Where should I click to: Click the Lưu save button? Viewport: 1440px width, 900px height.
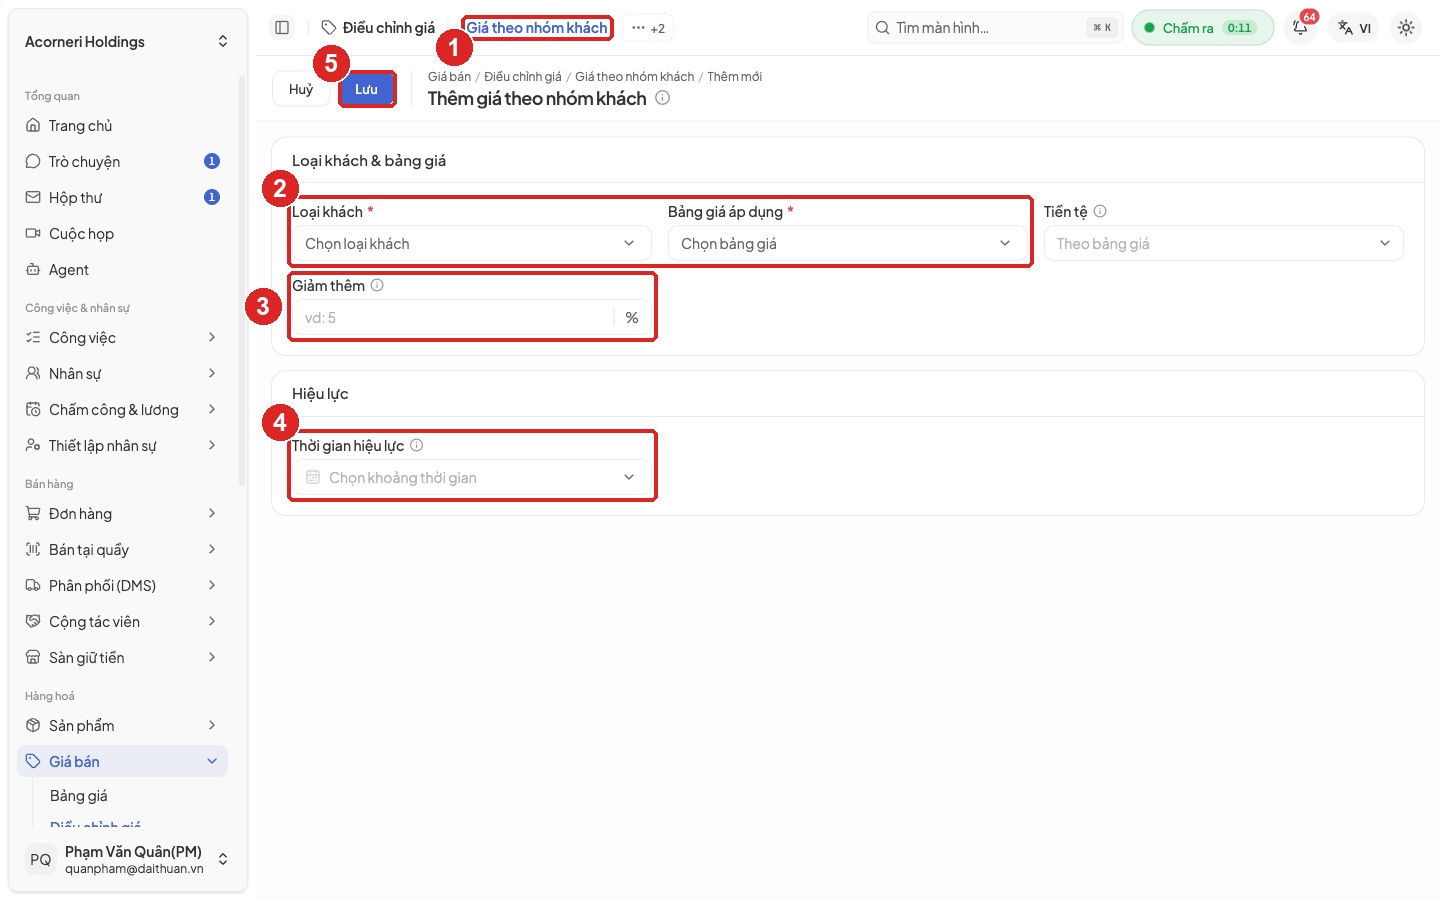point(366,89)
